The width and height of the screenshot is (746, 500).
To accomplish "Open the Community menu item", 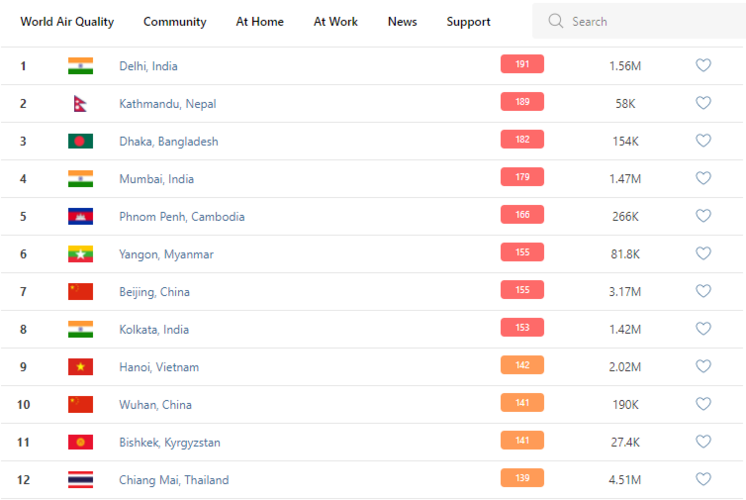I will (x=175, y=22).
